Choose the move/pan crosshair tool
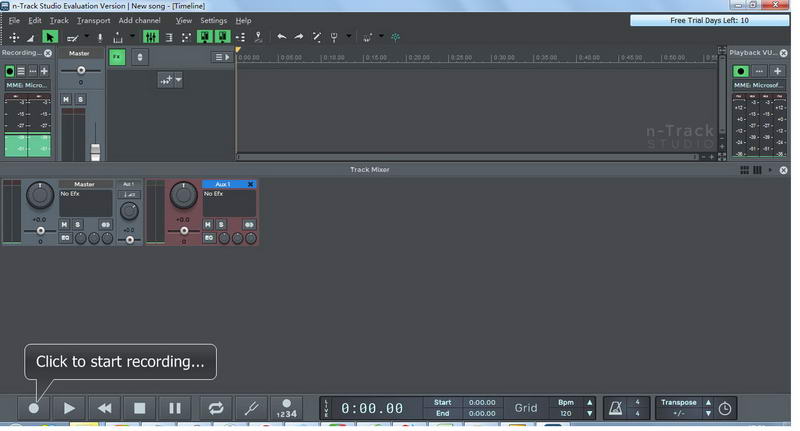Viewport: 800px width, 431px height. (x=14, y=37)
